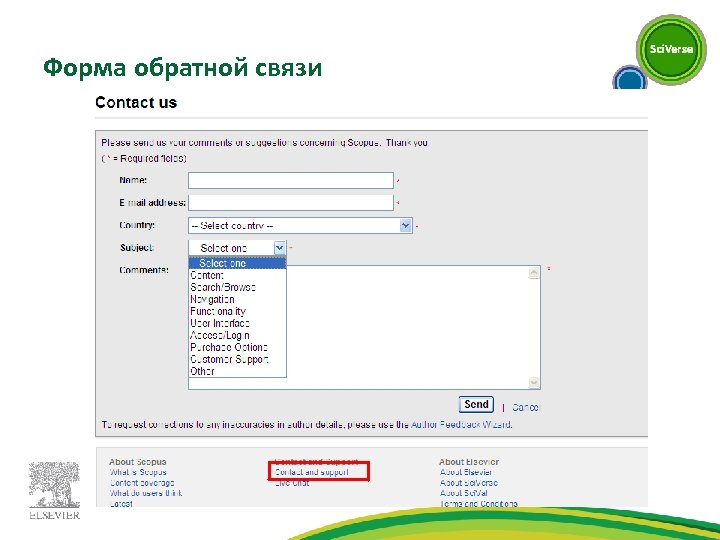Image resolution: width=720 pixels, height=540 pixels.
Task: Click 'Terms and Conditions' footer link
Action: 478,503
